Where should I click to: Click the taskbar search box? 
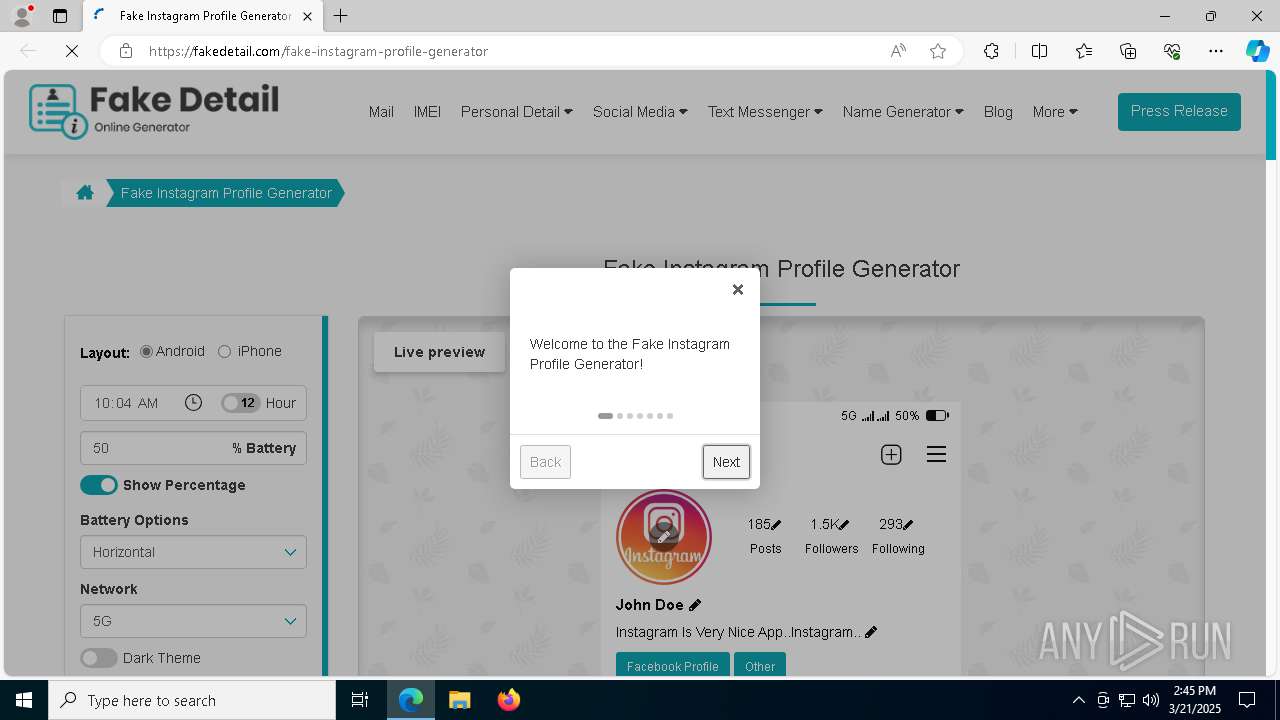click(x=192, y=700)
